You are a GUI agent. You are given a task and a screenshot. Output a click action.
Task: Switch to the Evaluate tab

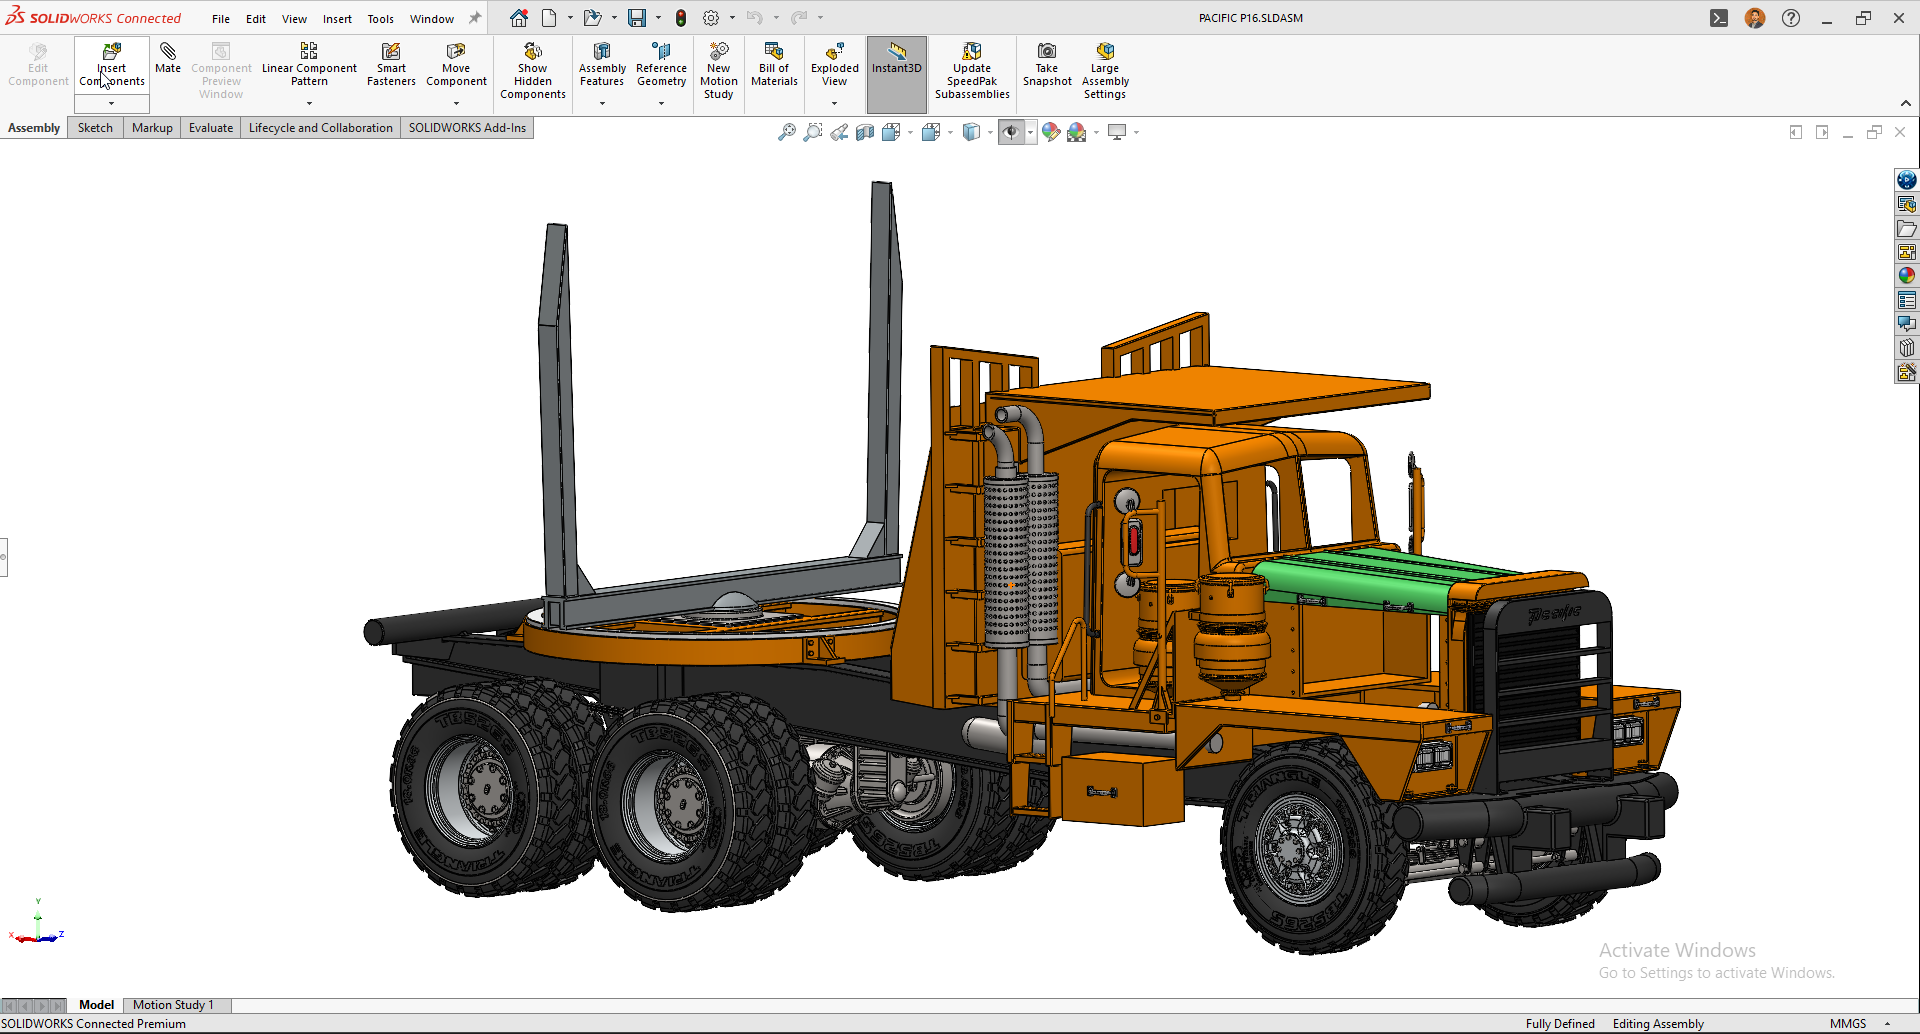(211, 128)
